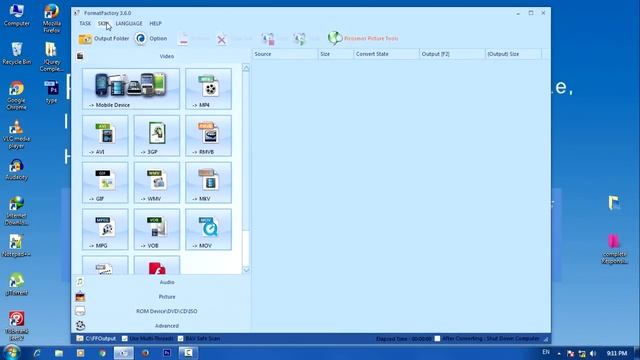Image resolution: width=640 pixels, height=360 pixels.
Task: Select the Mozilla Firefox desktop icon
Action: coord(51,18)
